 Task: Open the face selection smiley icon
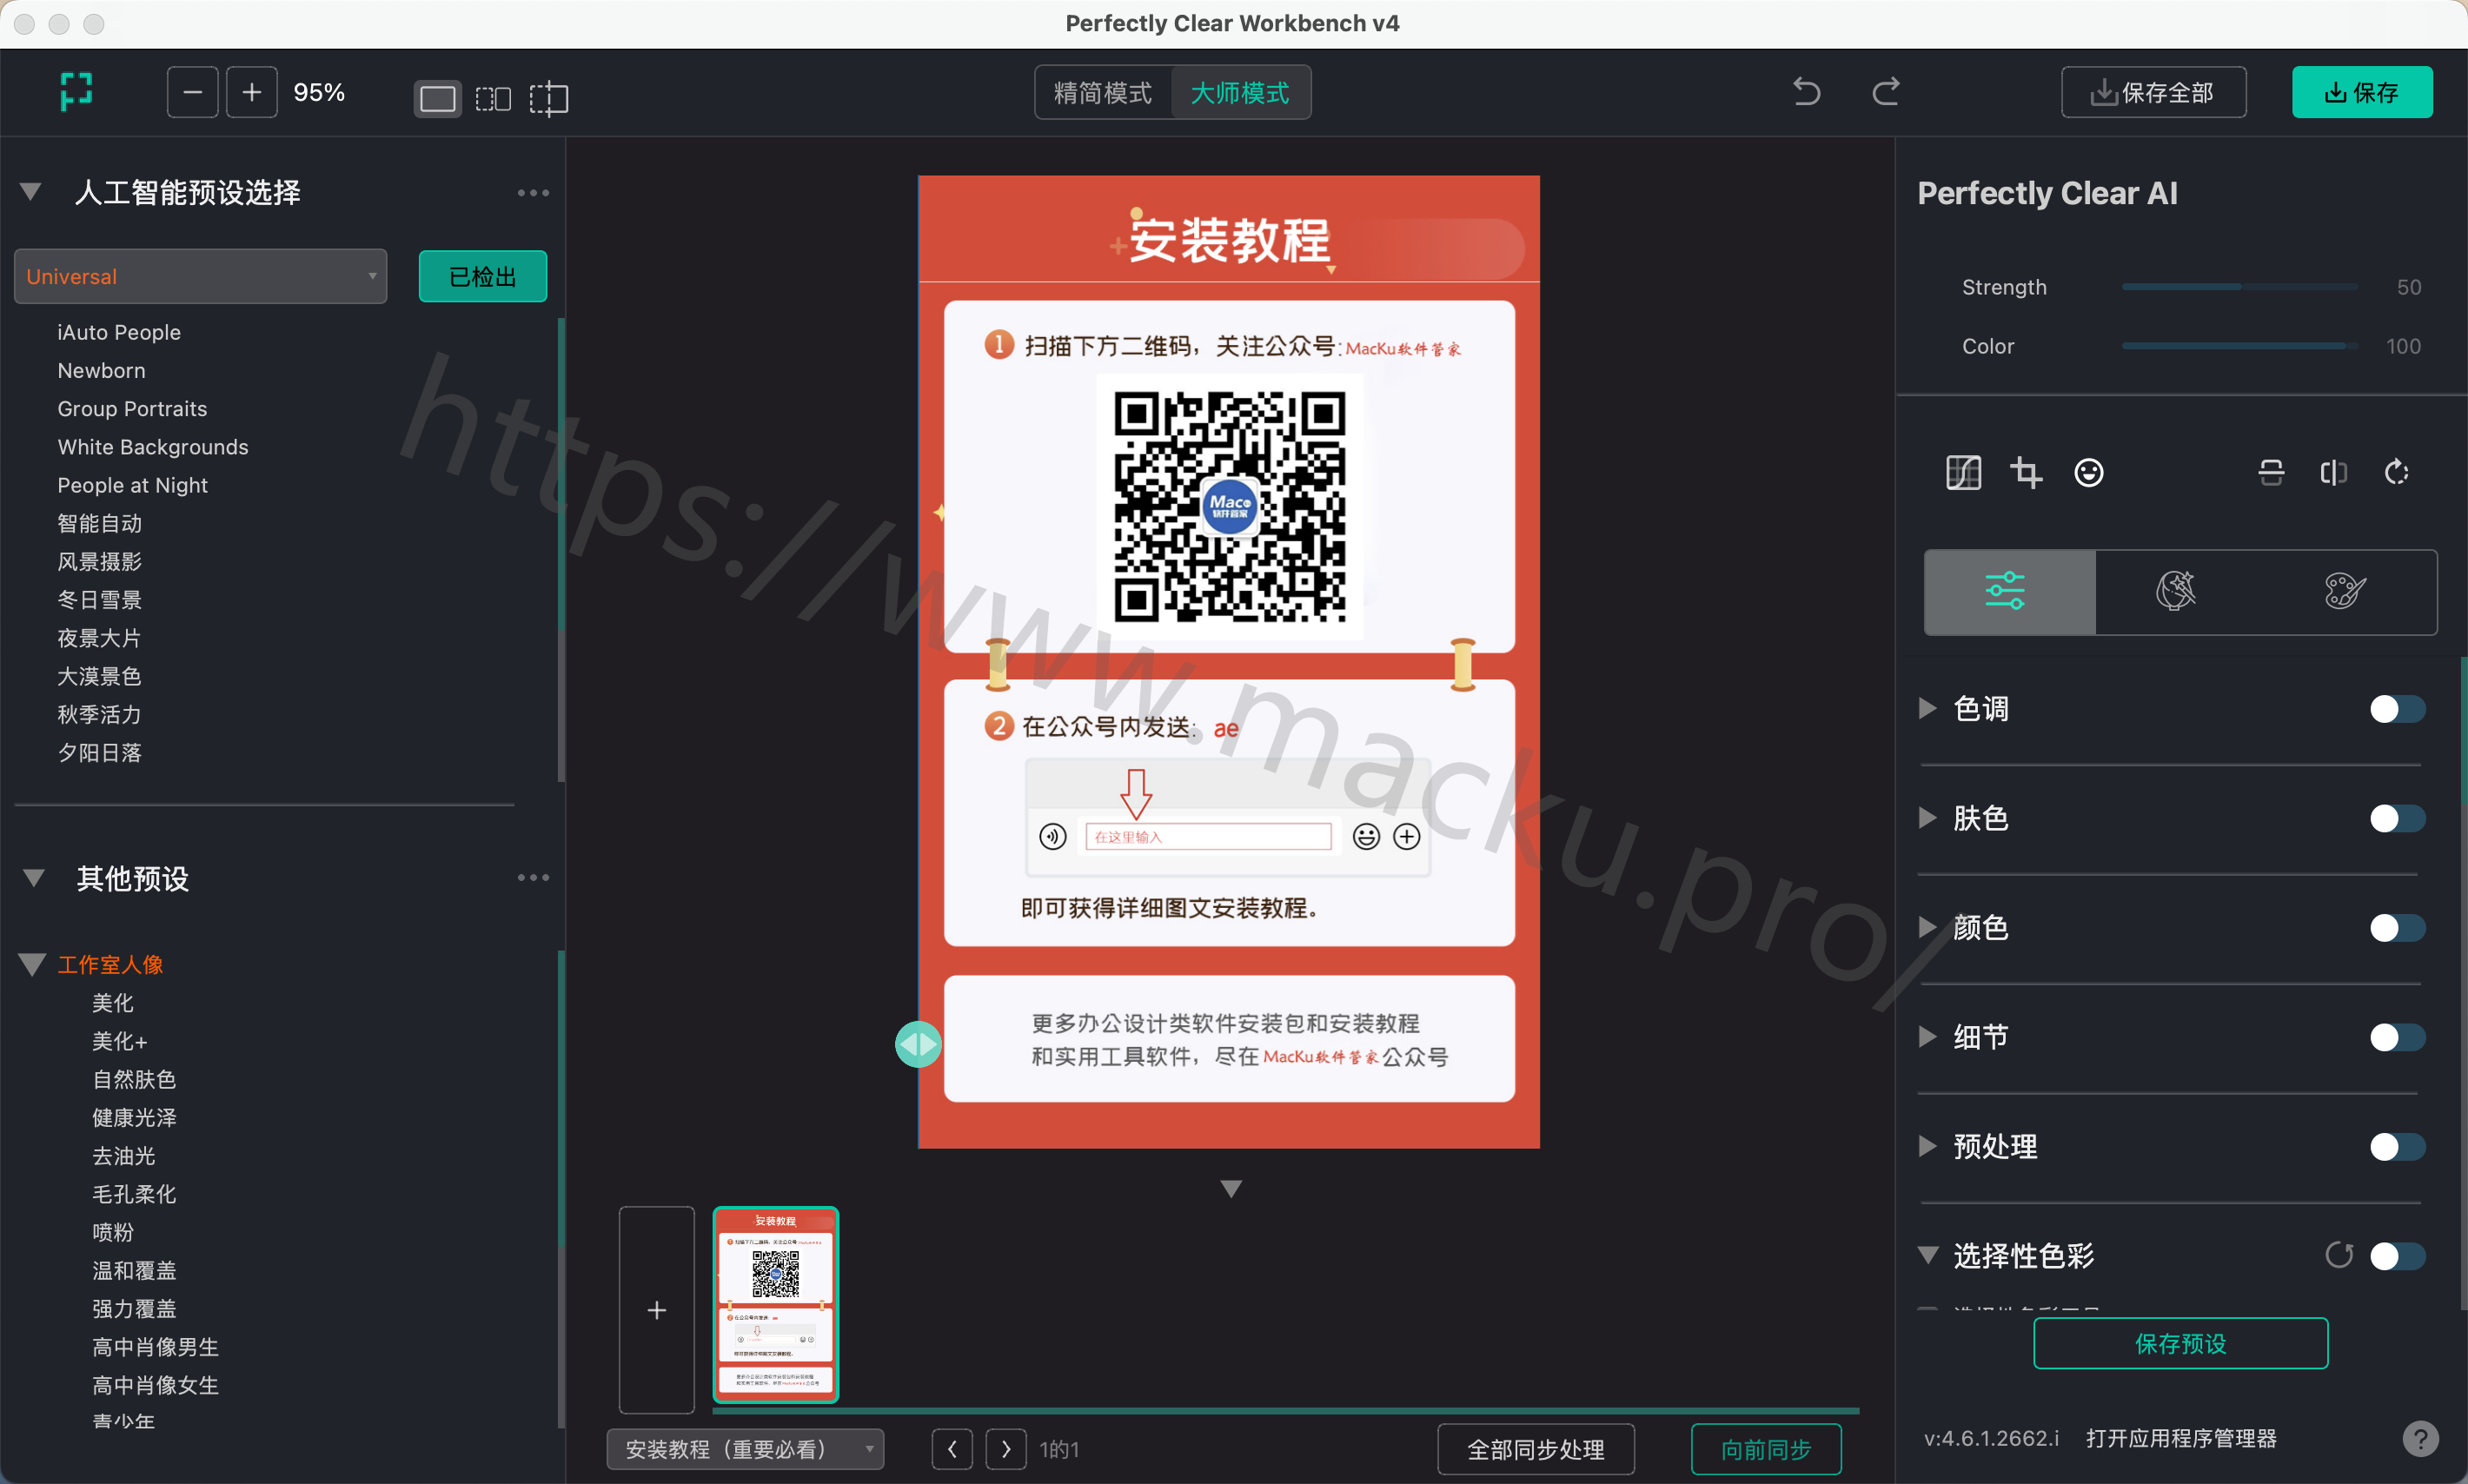(x=2089, y=472)
